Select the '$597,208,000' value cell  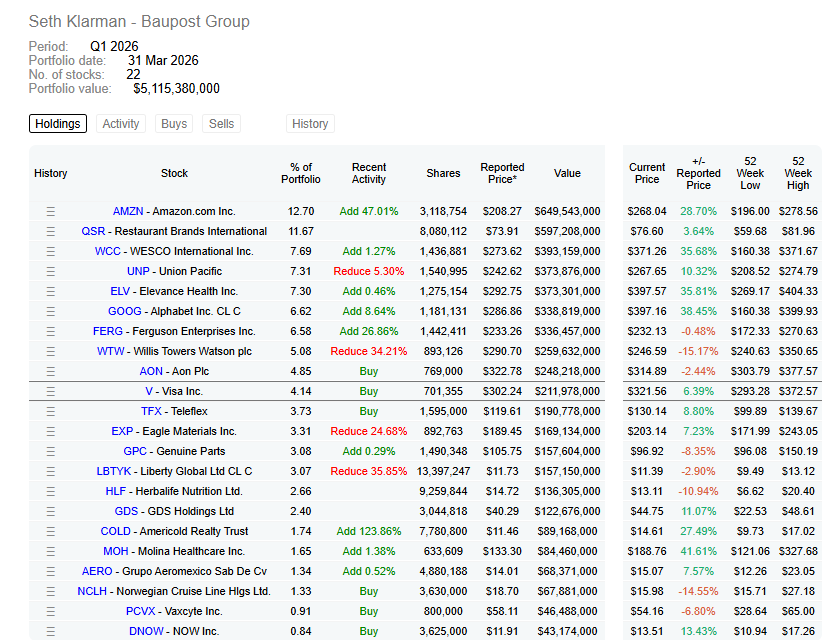567,231
